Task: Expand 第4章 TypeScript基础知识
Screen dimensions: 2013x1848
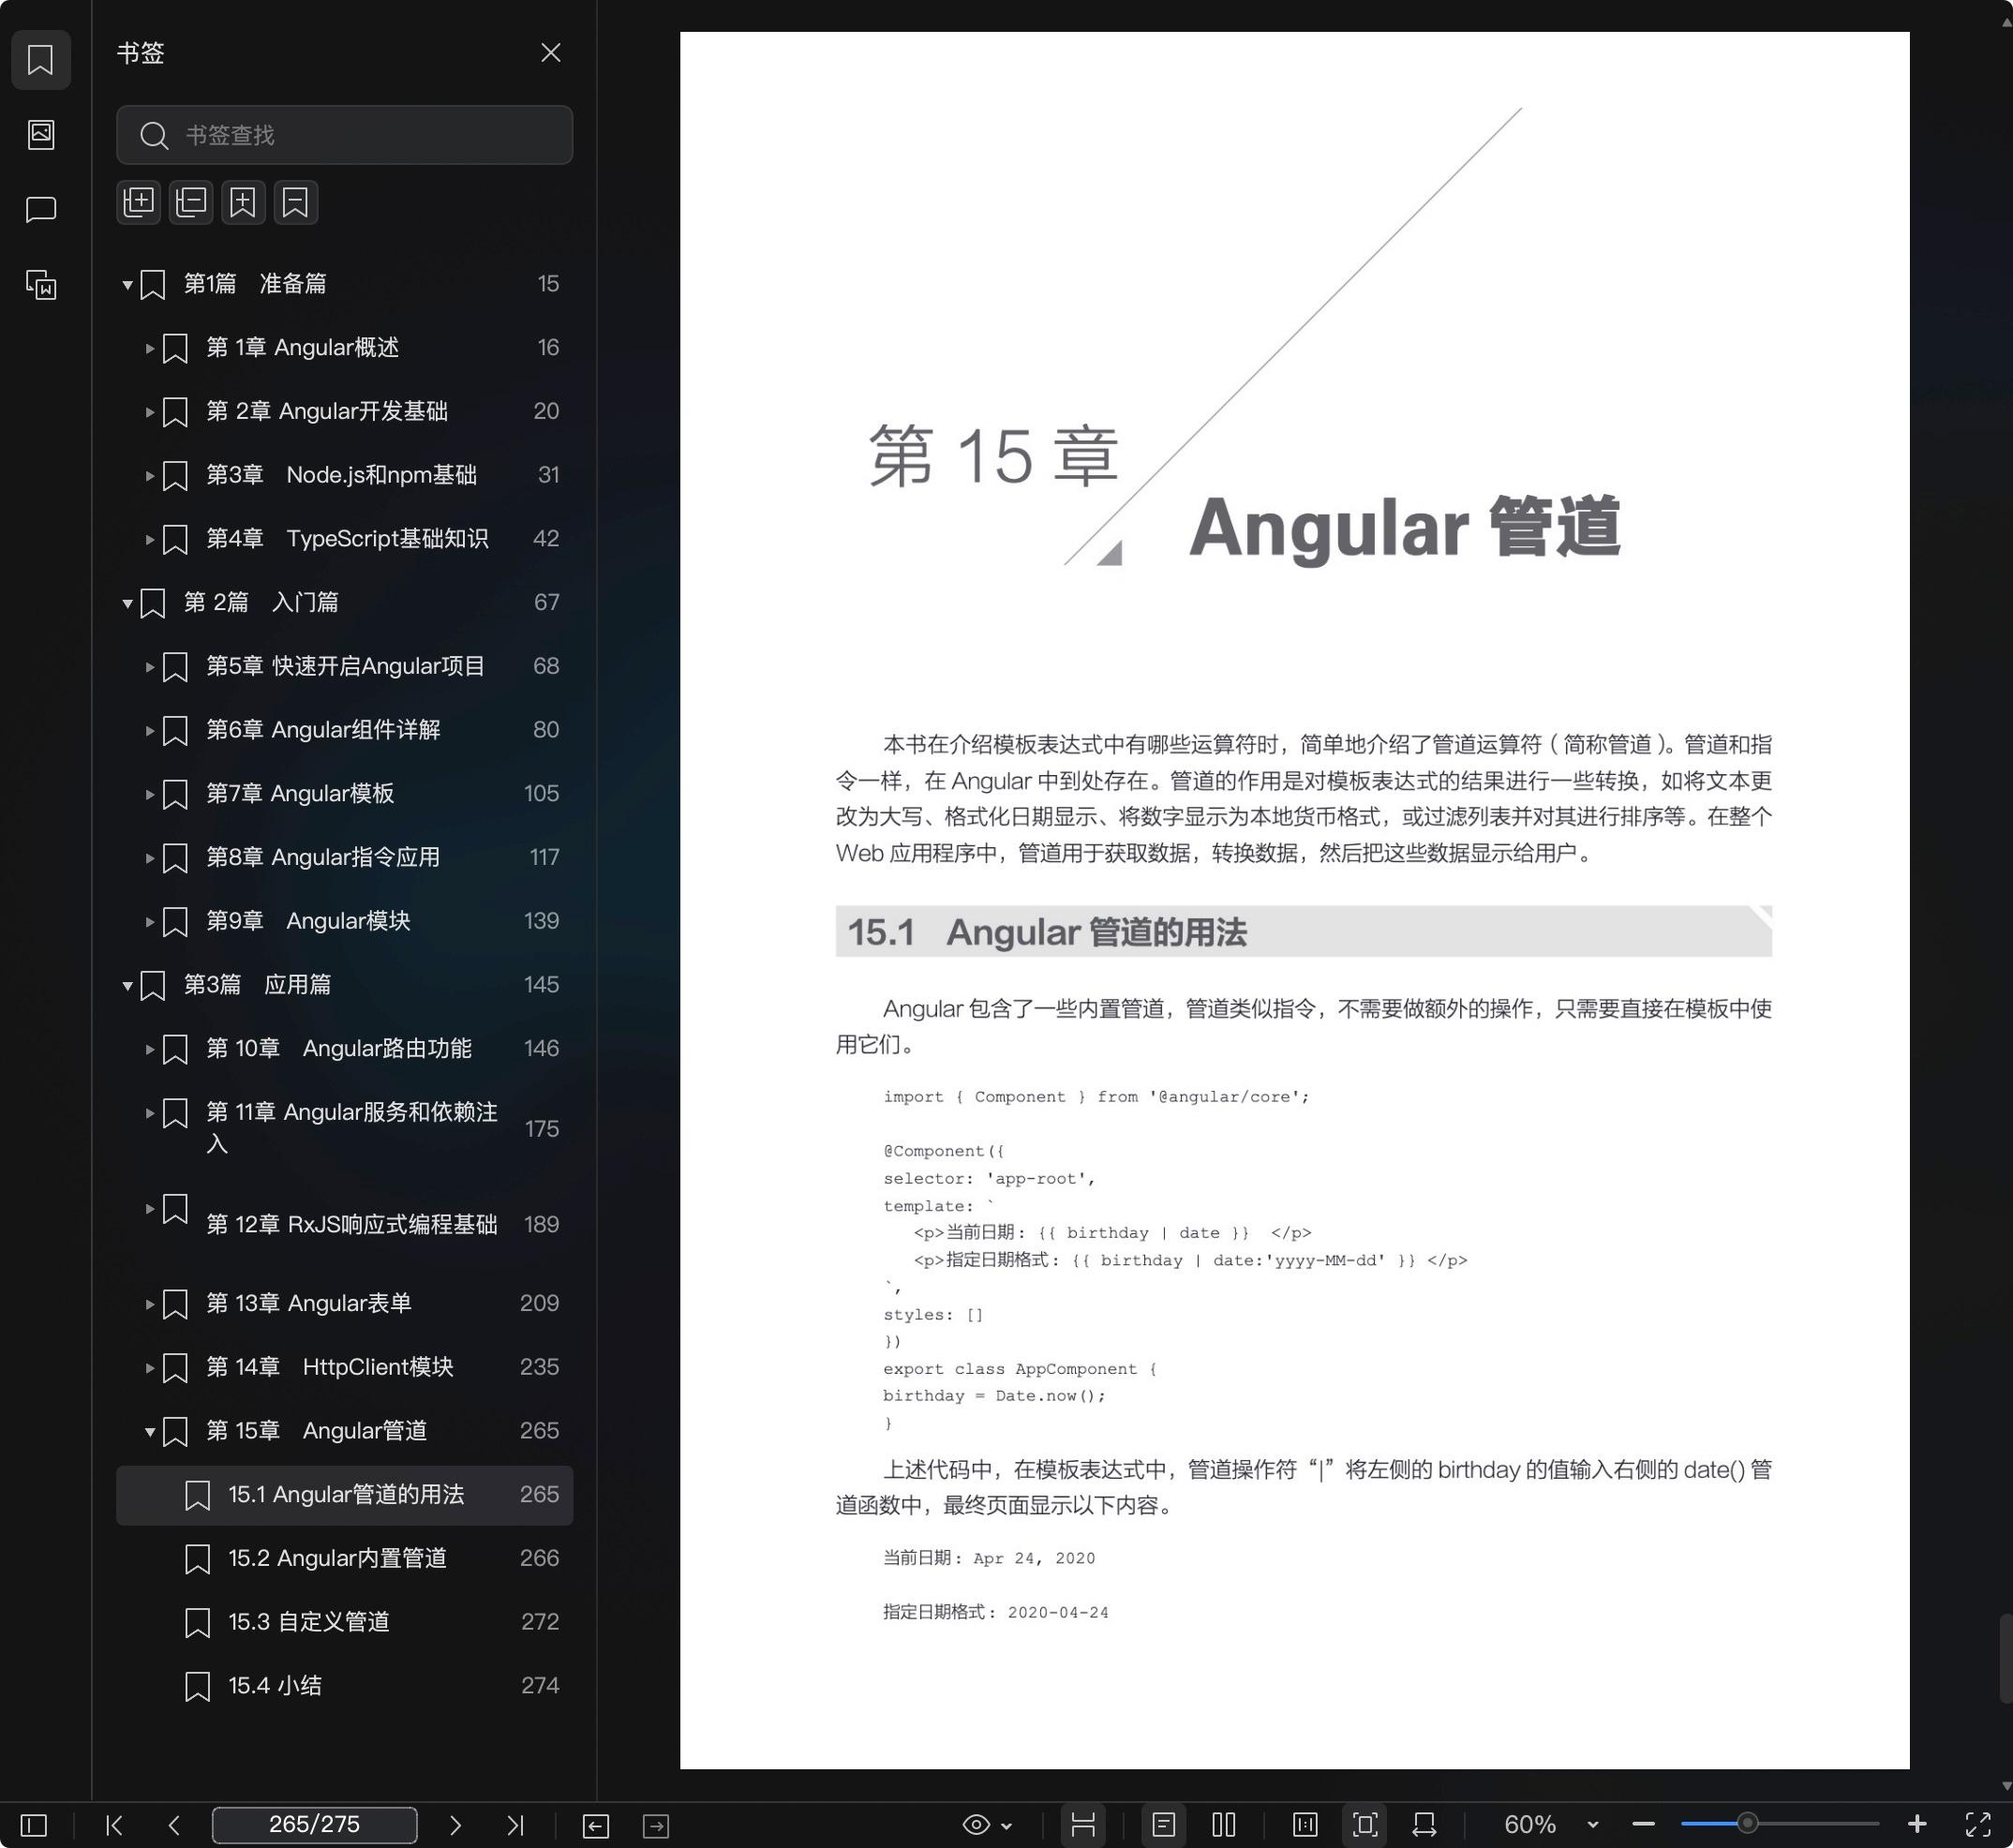Action: [x=150, y=539]
